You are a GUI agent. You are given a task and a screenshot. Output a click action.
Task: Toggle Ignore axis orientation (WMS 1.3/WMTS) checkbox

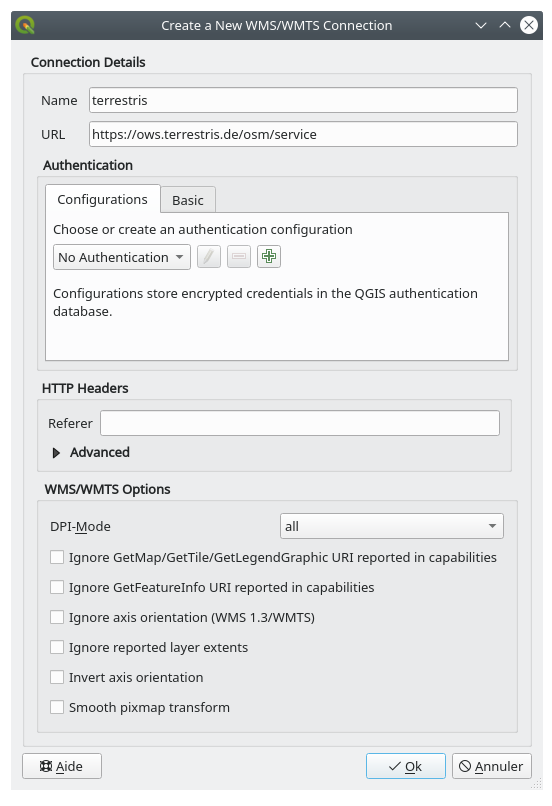pyautogui.click(x=57, y=617)
